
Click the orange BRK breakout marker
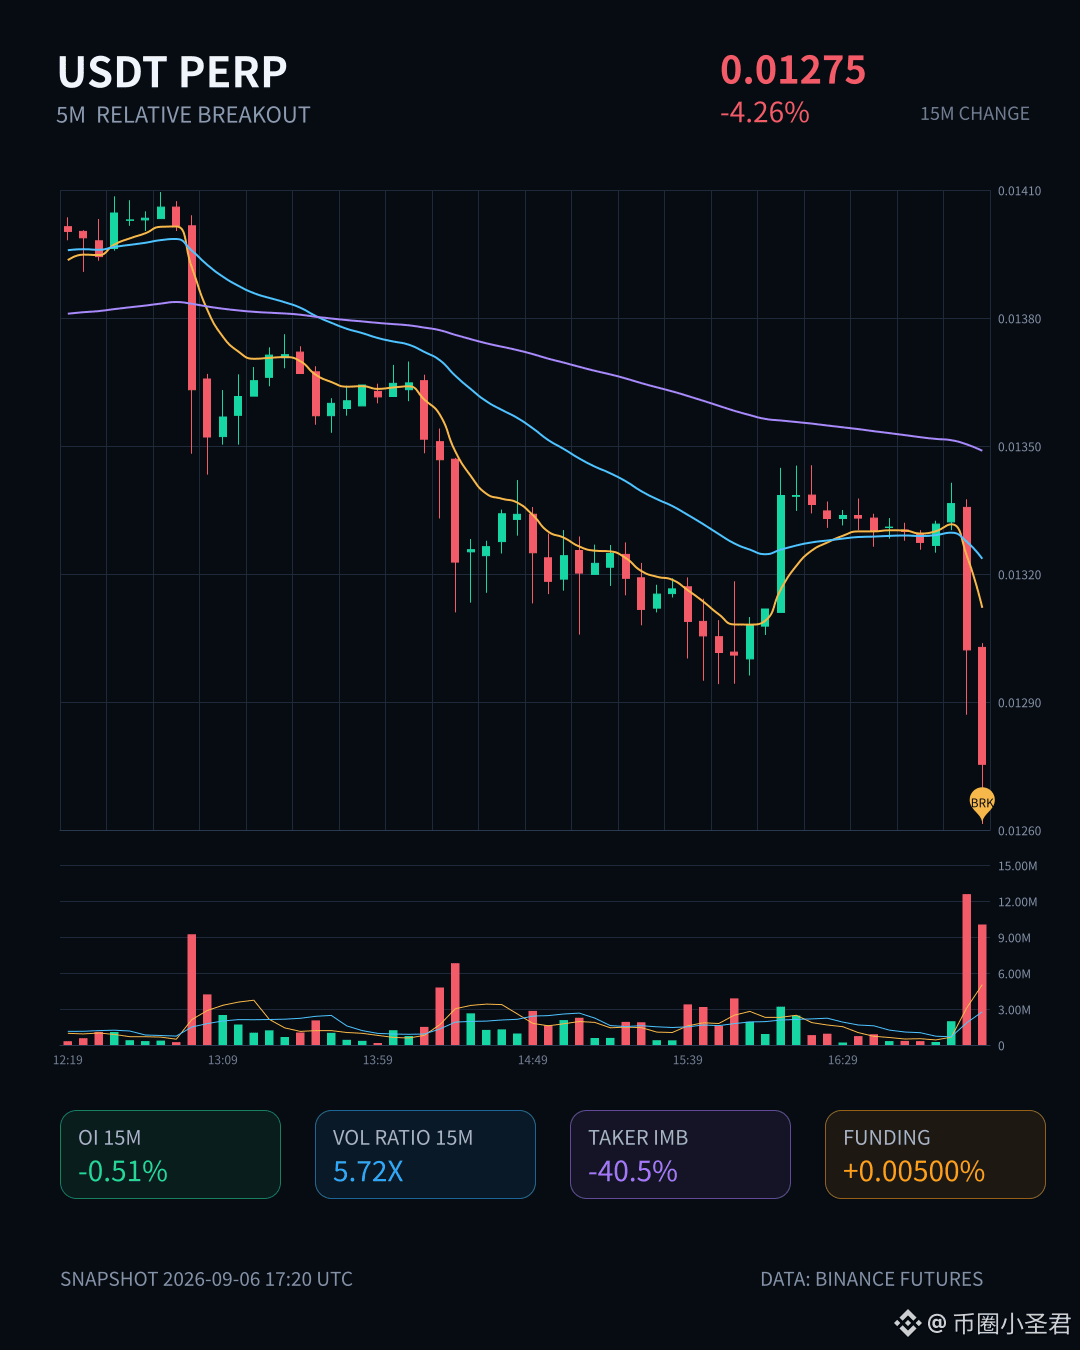pyautogui.click(x=982, y=803)
